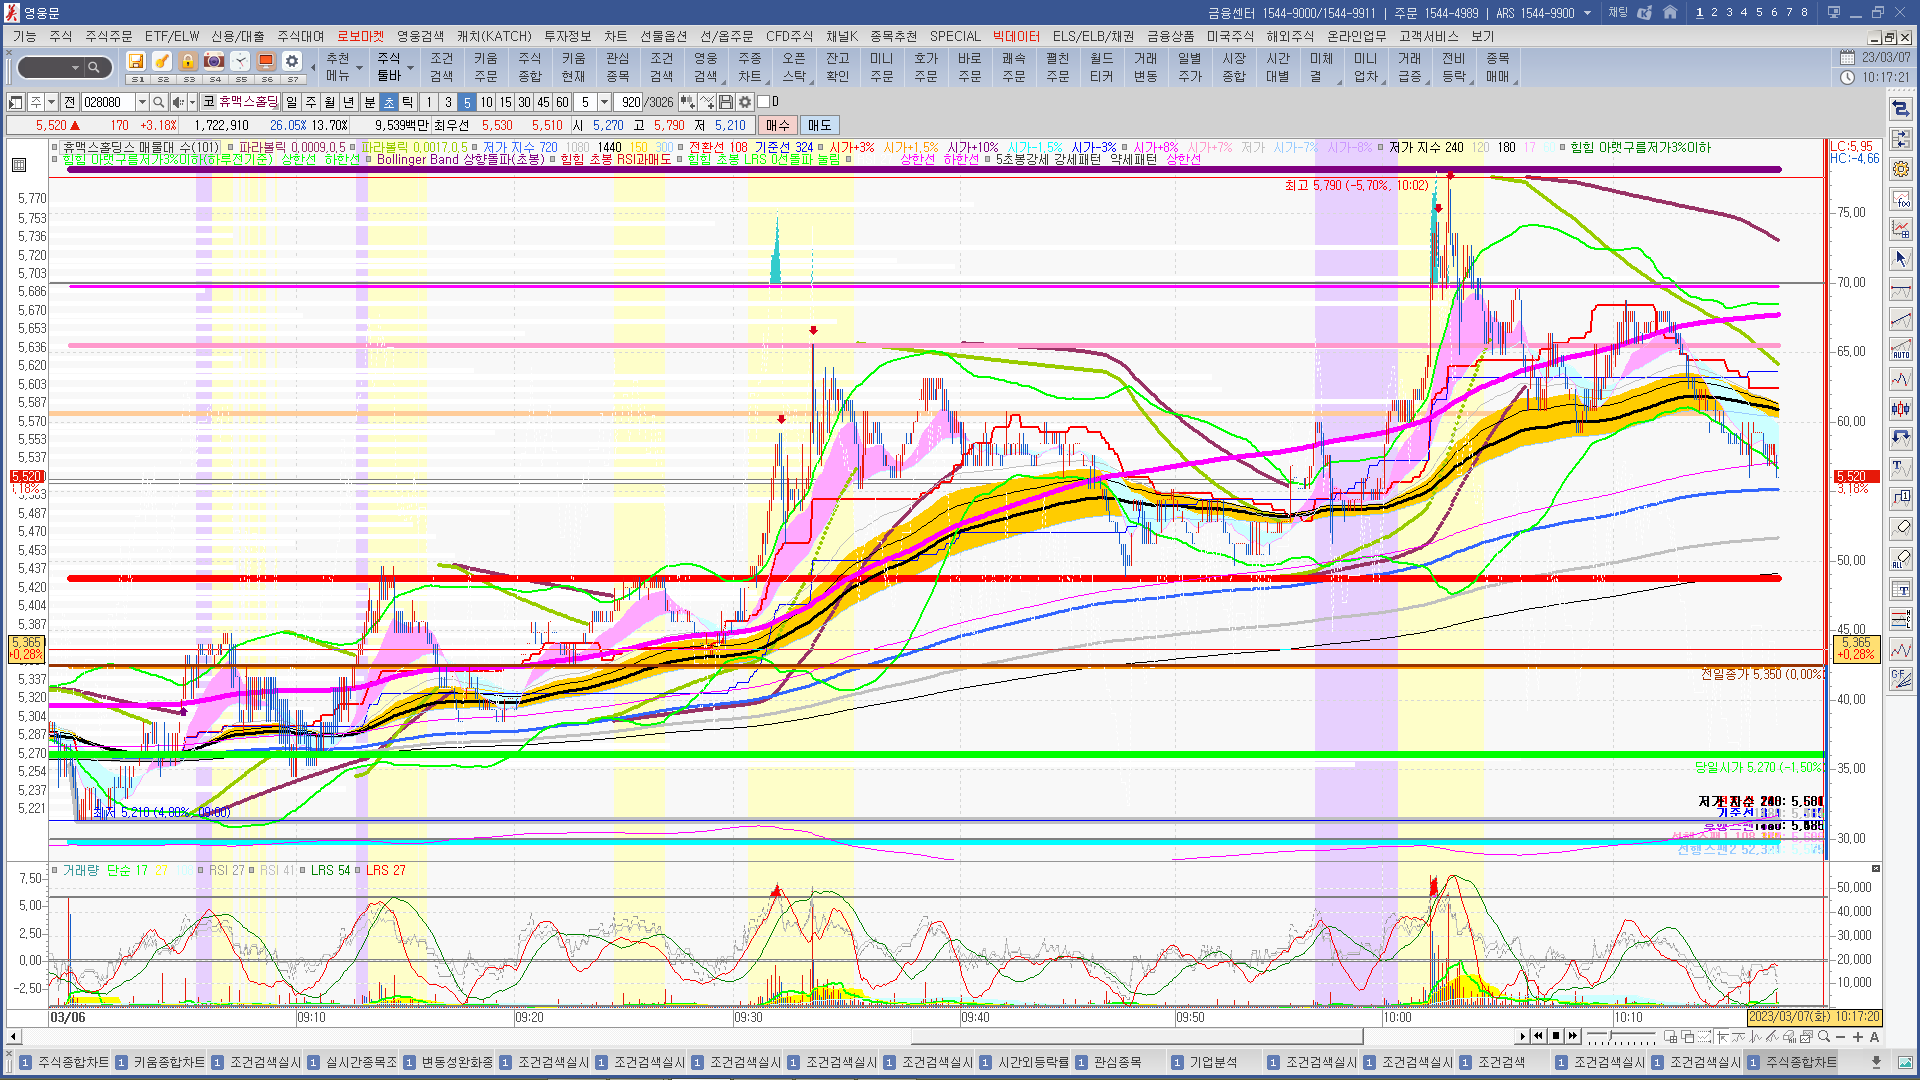The height and width of the screenshot is (1080, 1920).
Task: Open the stock code 028080 dropdown
Action: coord(142,102)
